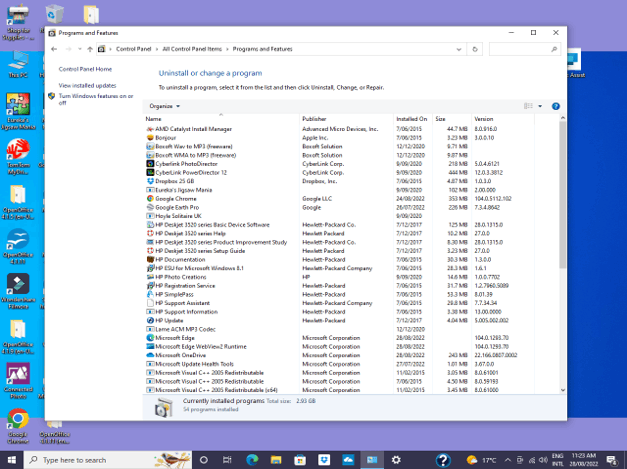Click the scrollbar down arrow
This screenshot has width=627, height=469.
pos(563,390)
